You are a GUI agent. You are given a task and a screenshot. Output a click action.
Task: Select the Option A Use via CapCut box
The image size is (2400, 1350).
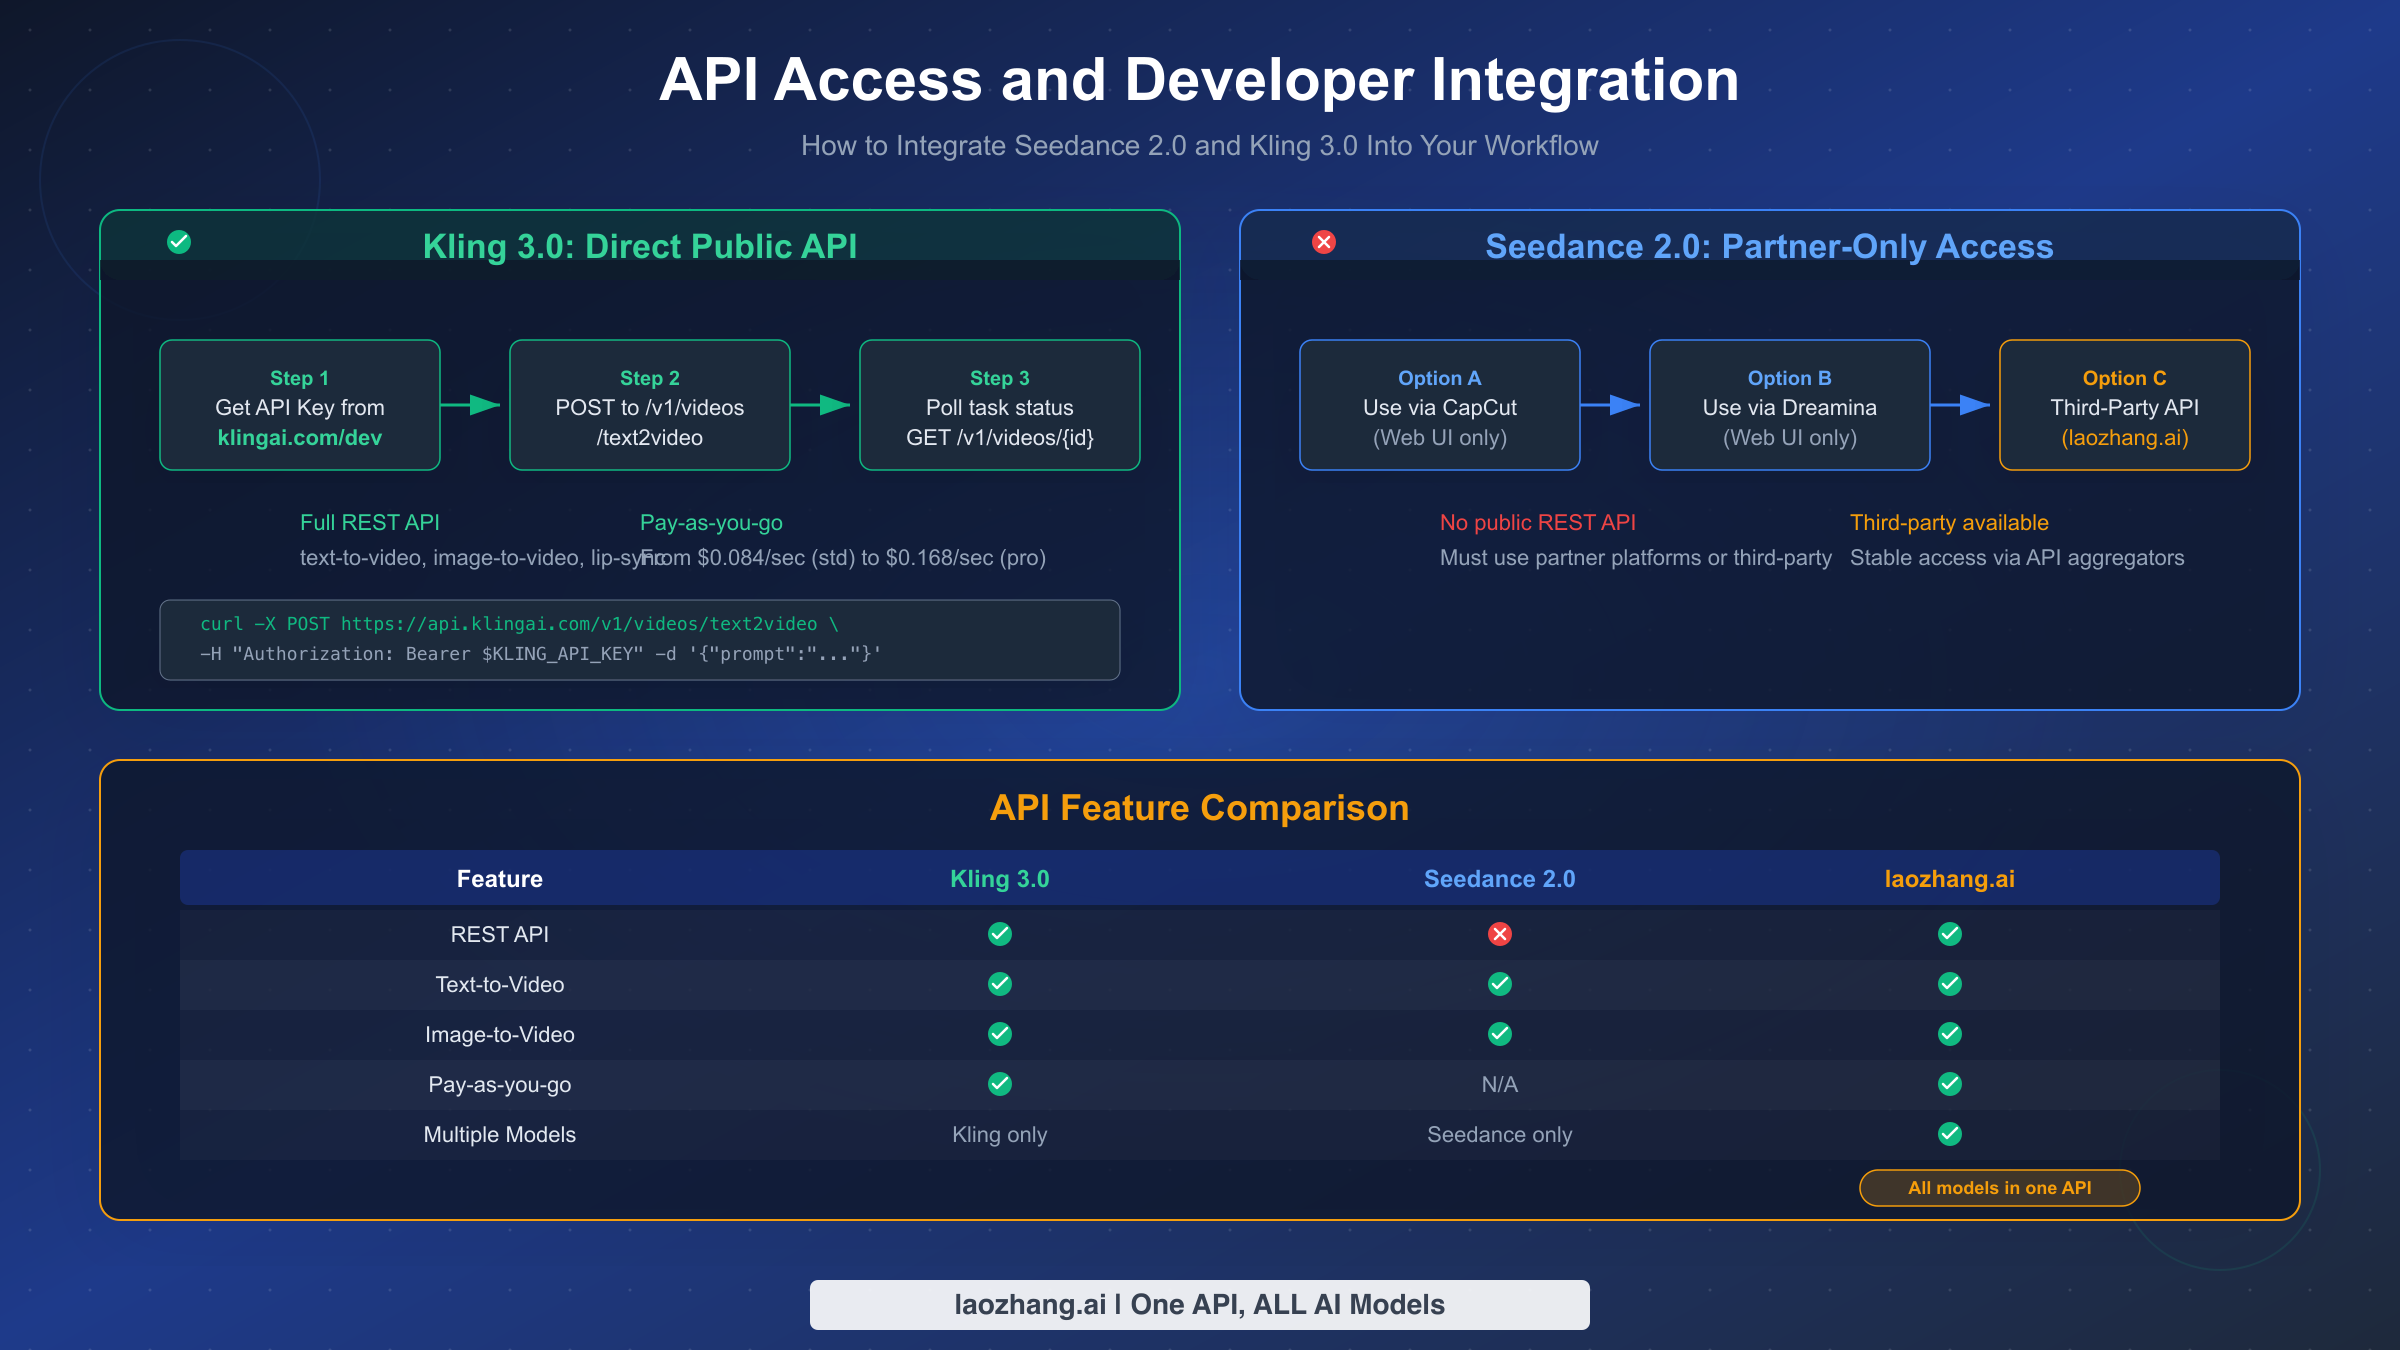(1439, 405)
